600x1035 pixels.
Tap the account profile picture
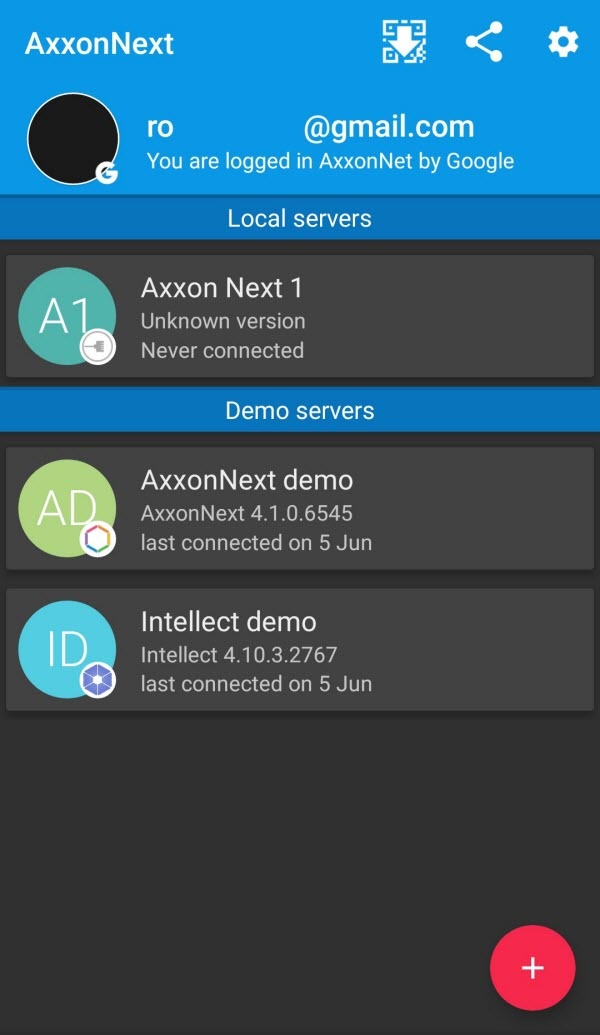[72, 138]
